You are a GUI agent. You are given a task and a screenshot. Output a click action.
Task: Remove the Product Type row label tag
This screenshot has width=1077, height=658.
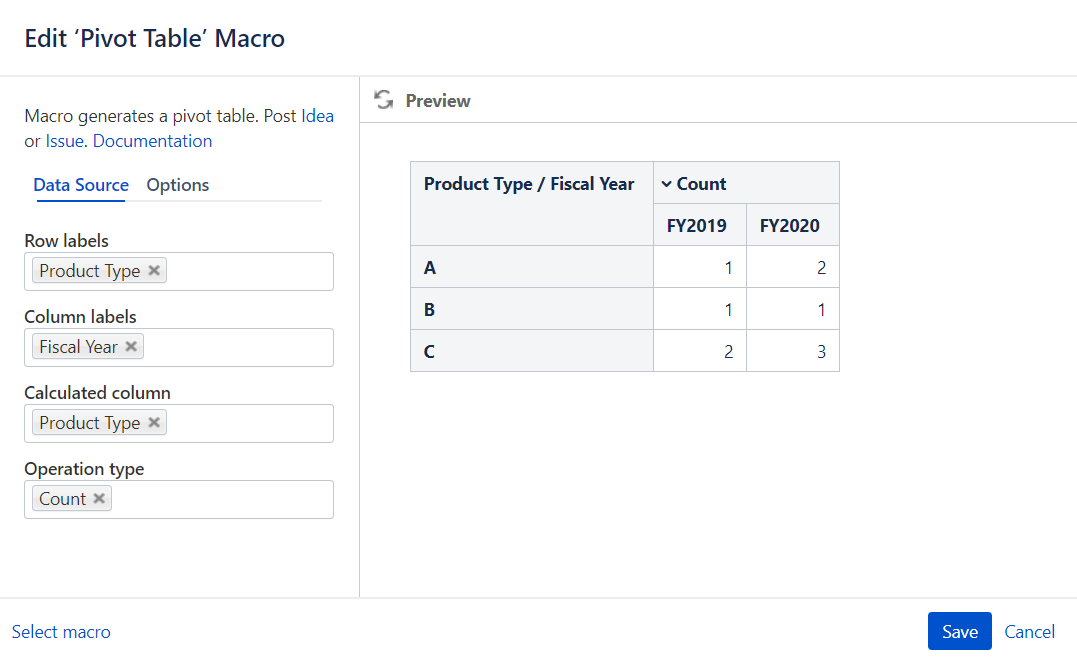tap(154, 270)
